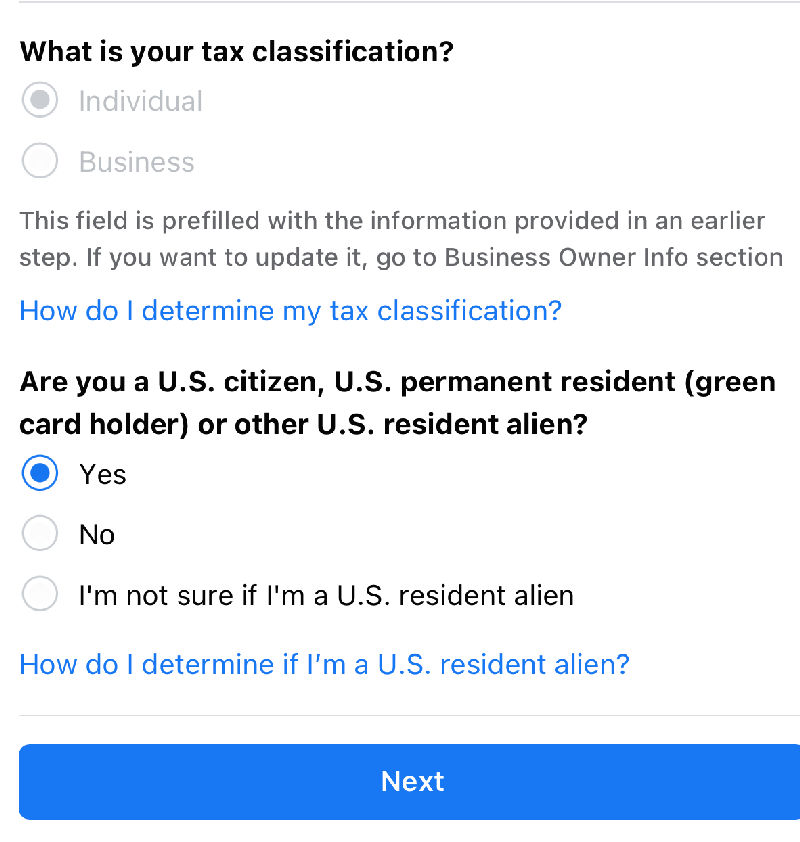800x842 pixels.
Task: Click the filled Yes radio indicator
Action: 40,474
